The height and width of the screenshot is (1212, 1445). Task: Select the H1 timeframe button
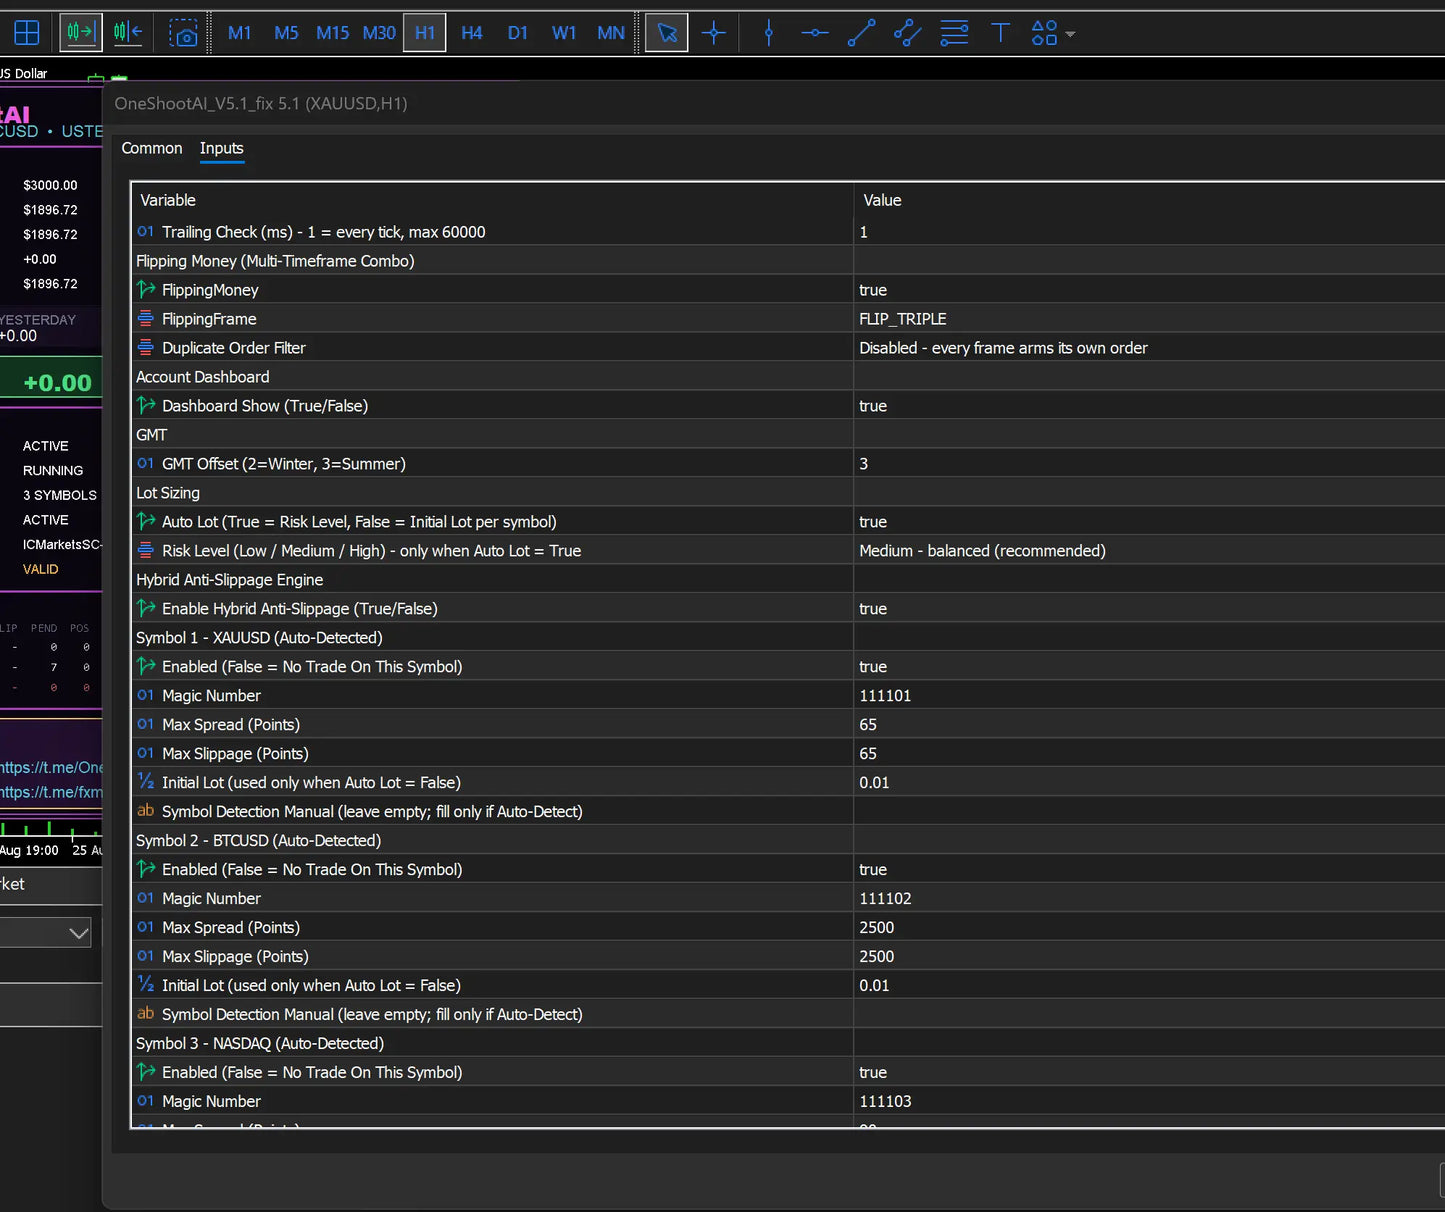(425, 33)
